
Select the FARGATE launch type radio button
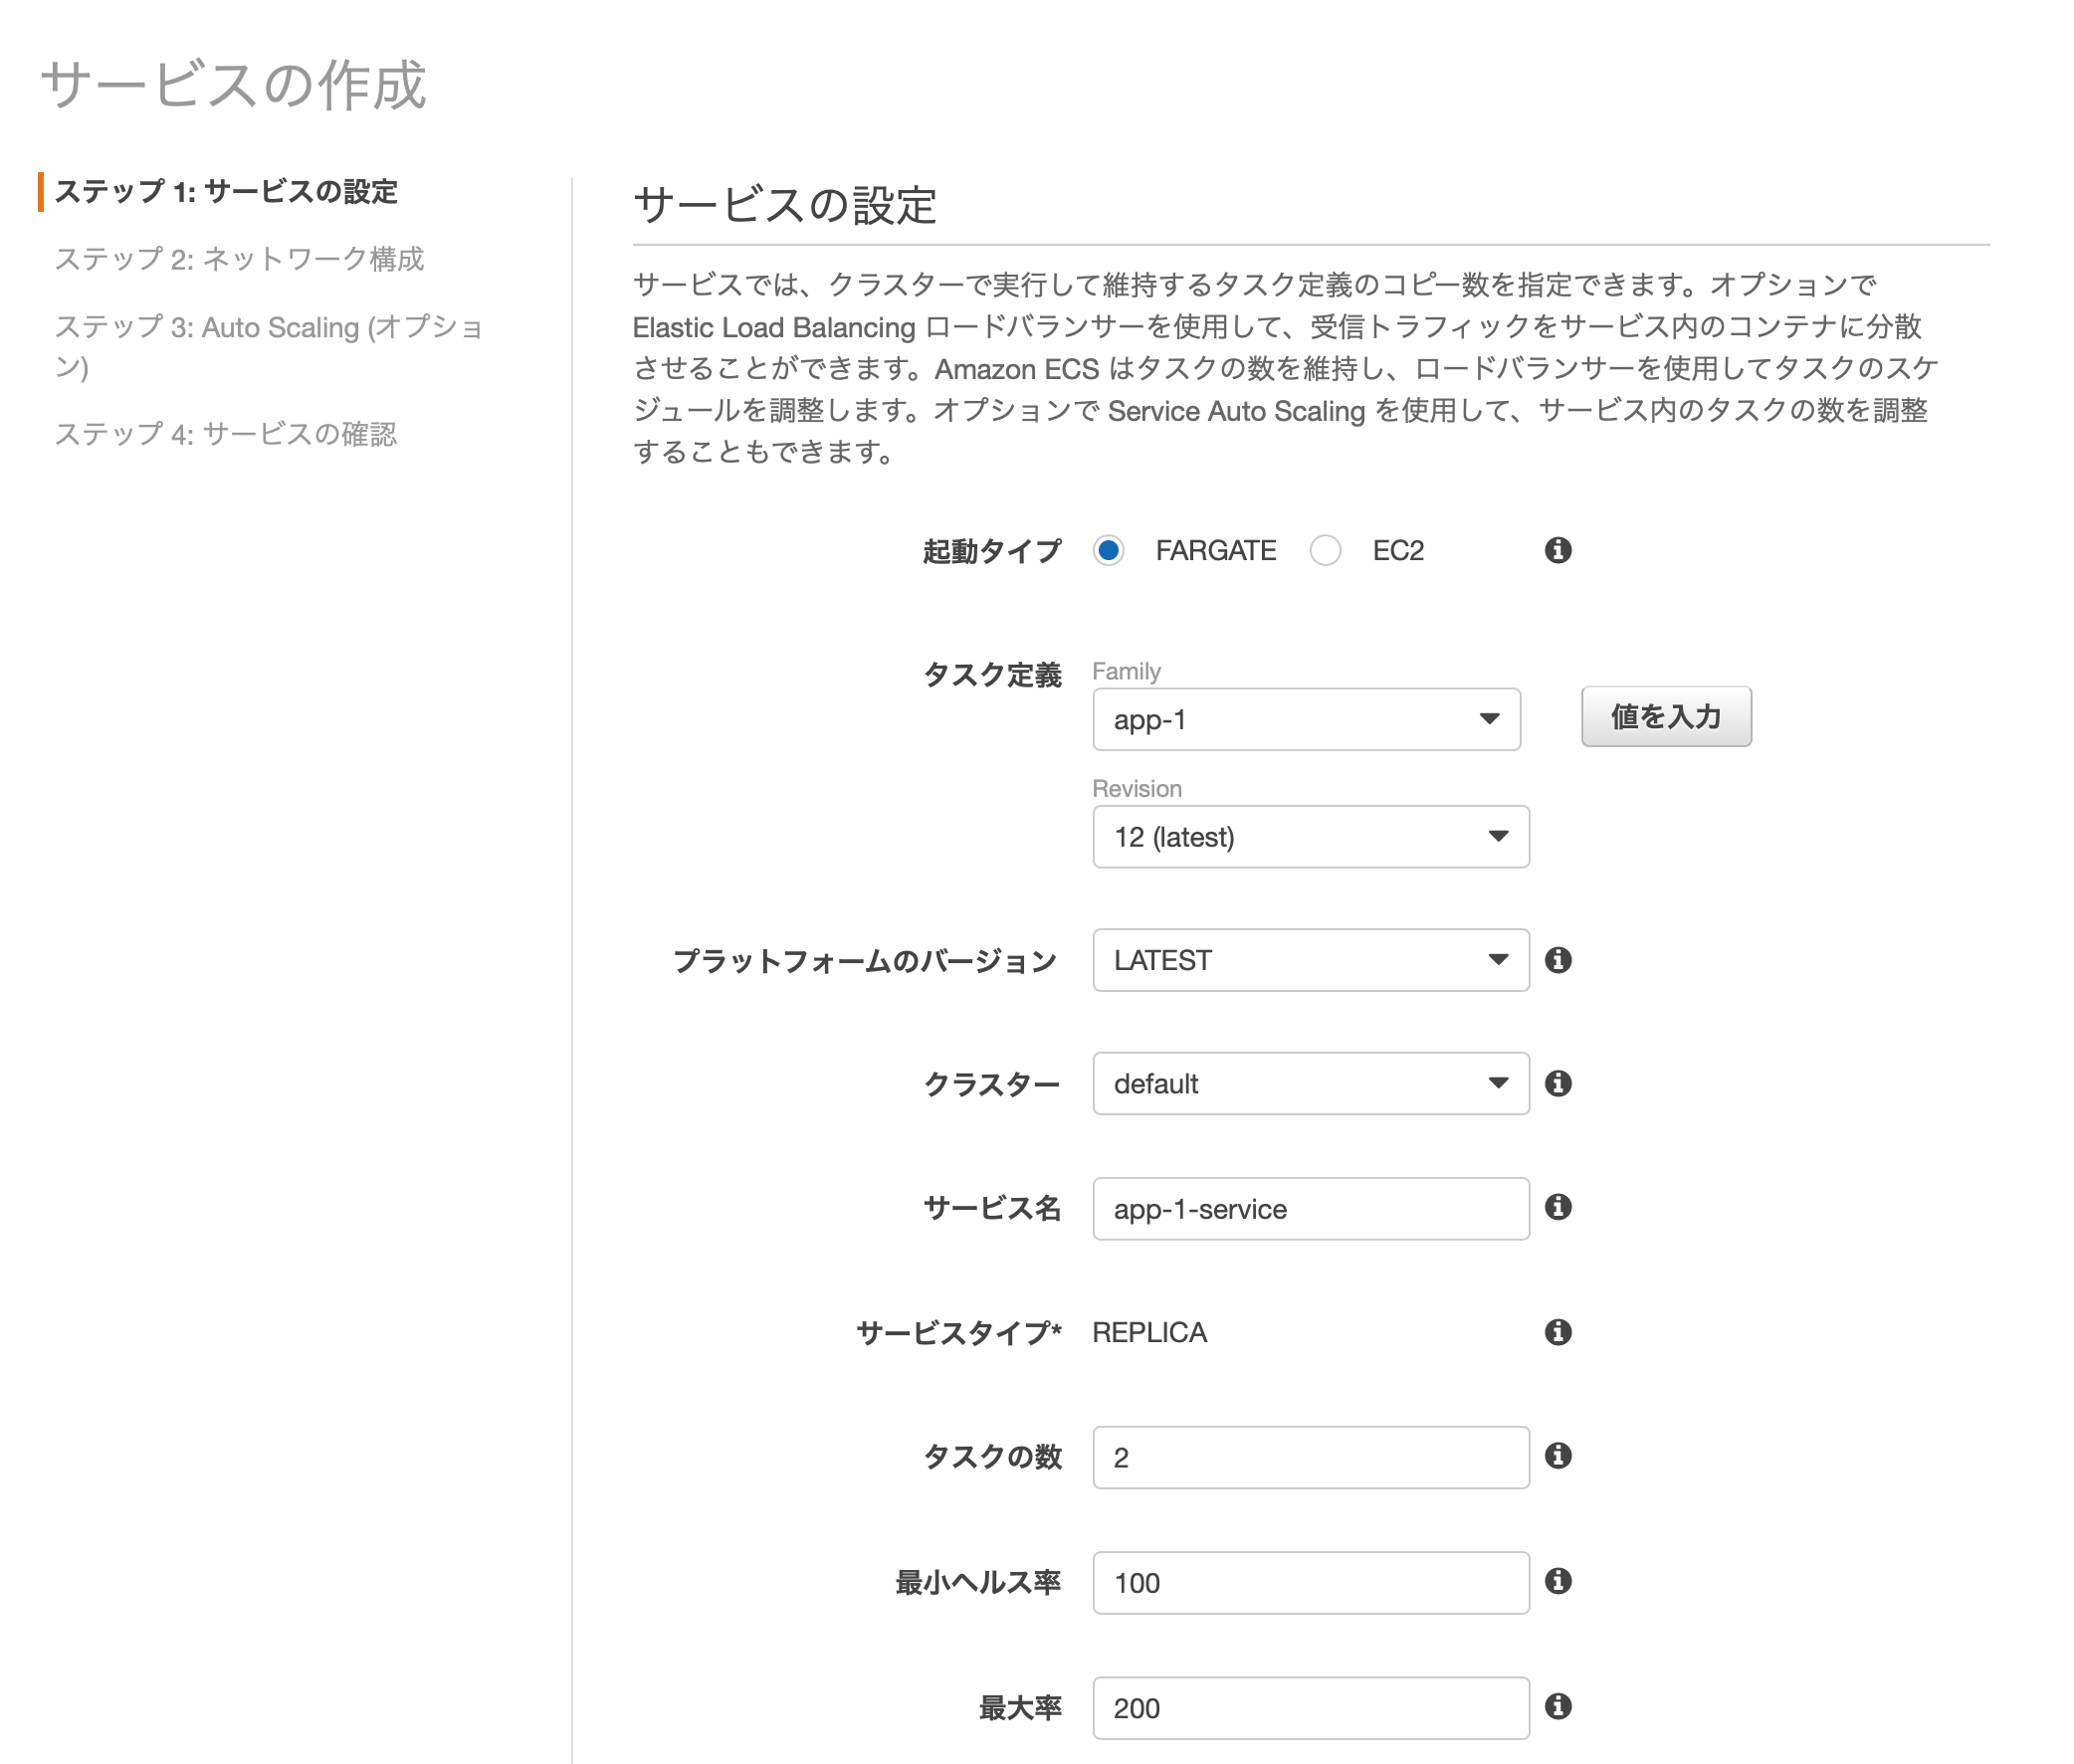[x=1110, y=551]
